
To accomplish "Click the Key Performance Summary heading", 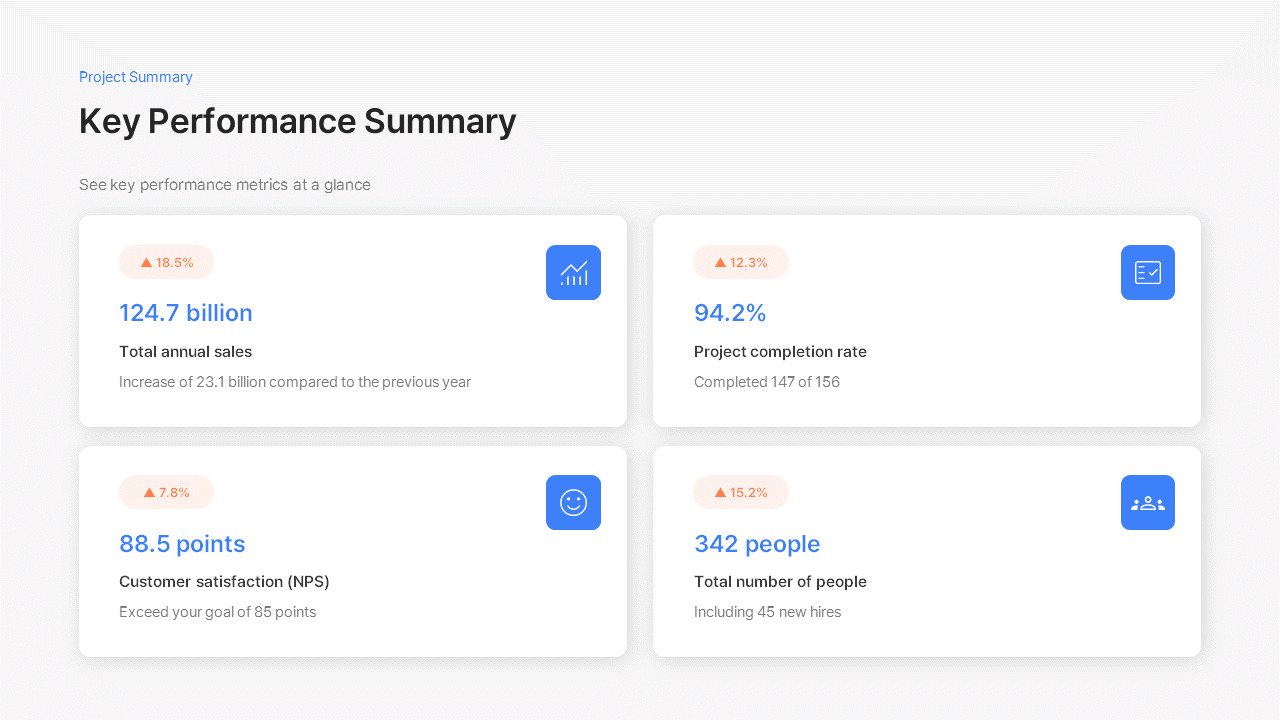I will [297, 121].
